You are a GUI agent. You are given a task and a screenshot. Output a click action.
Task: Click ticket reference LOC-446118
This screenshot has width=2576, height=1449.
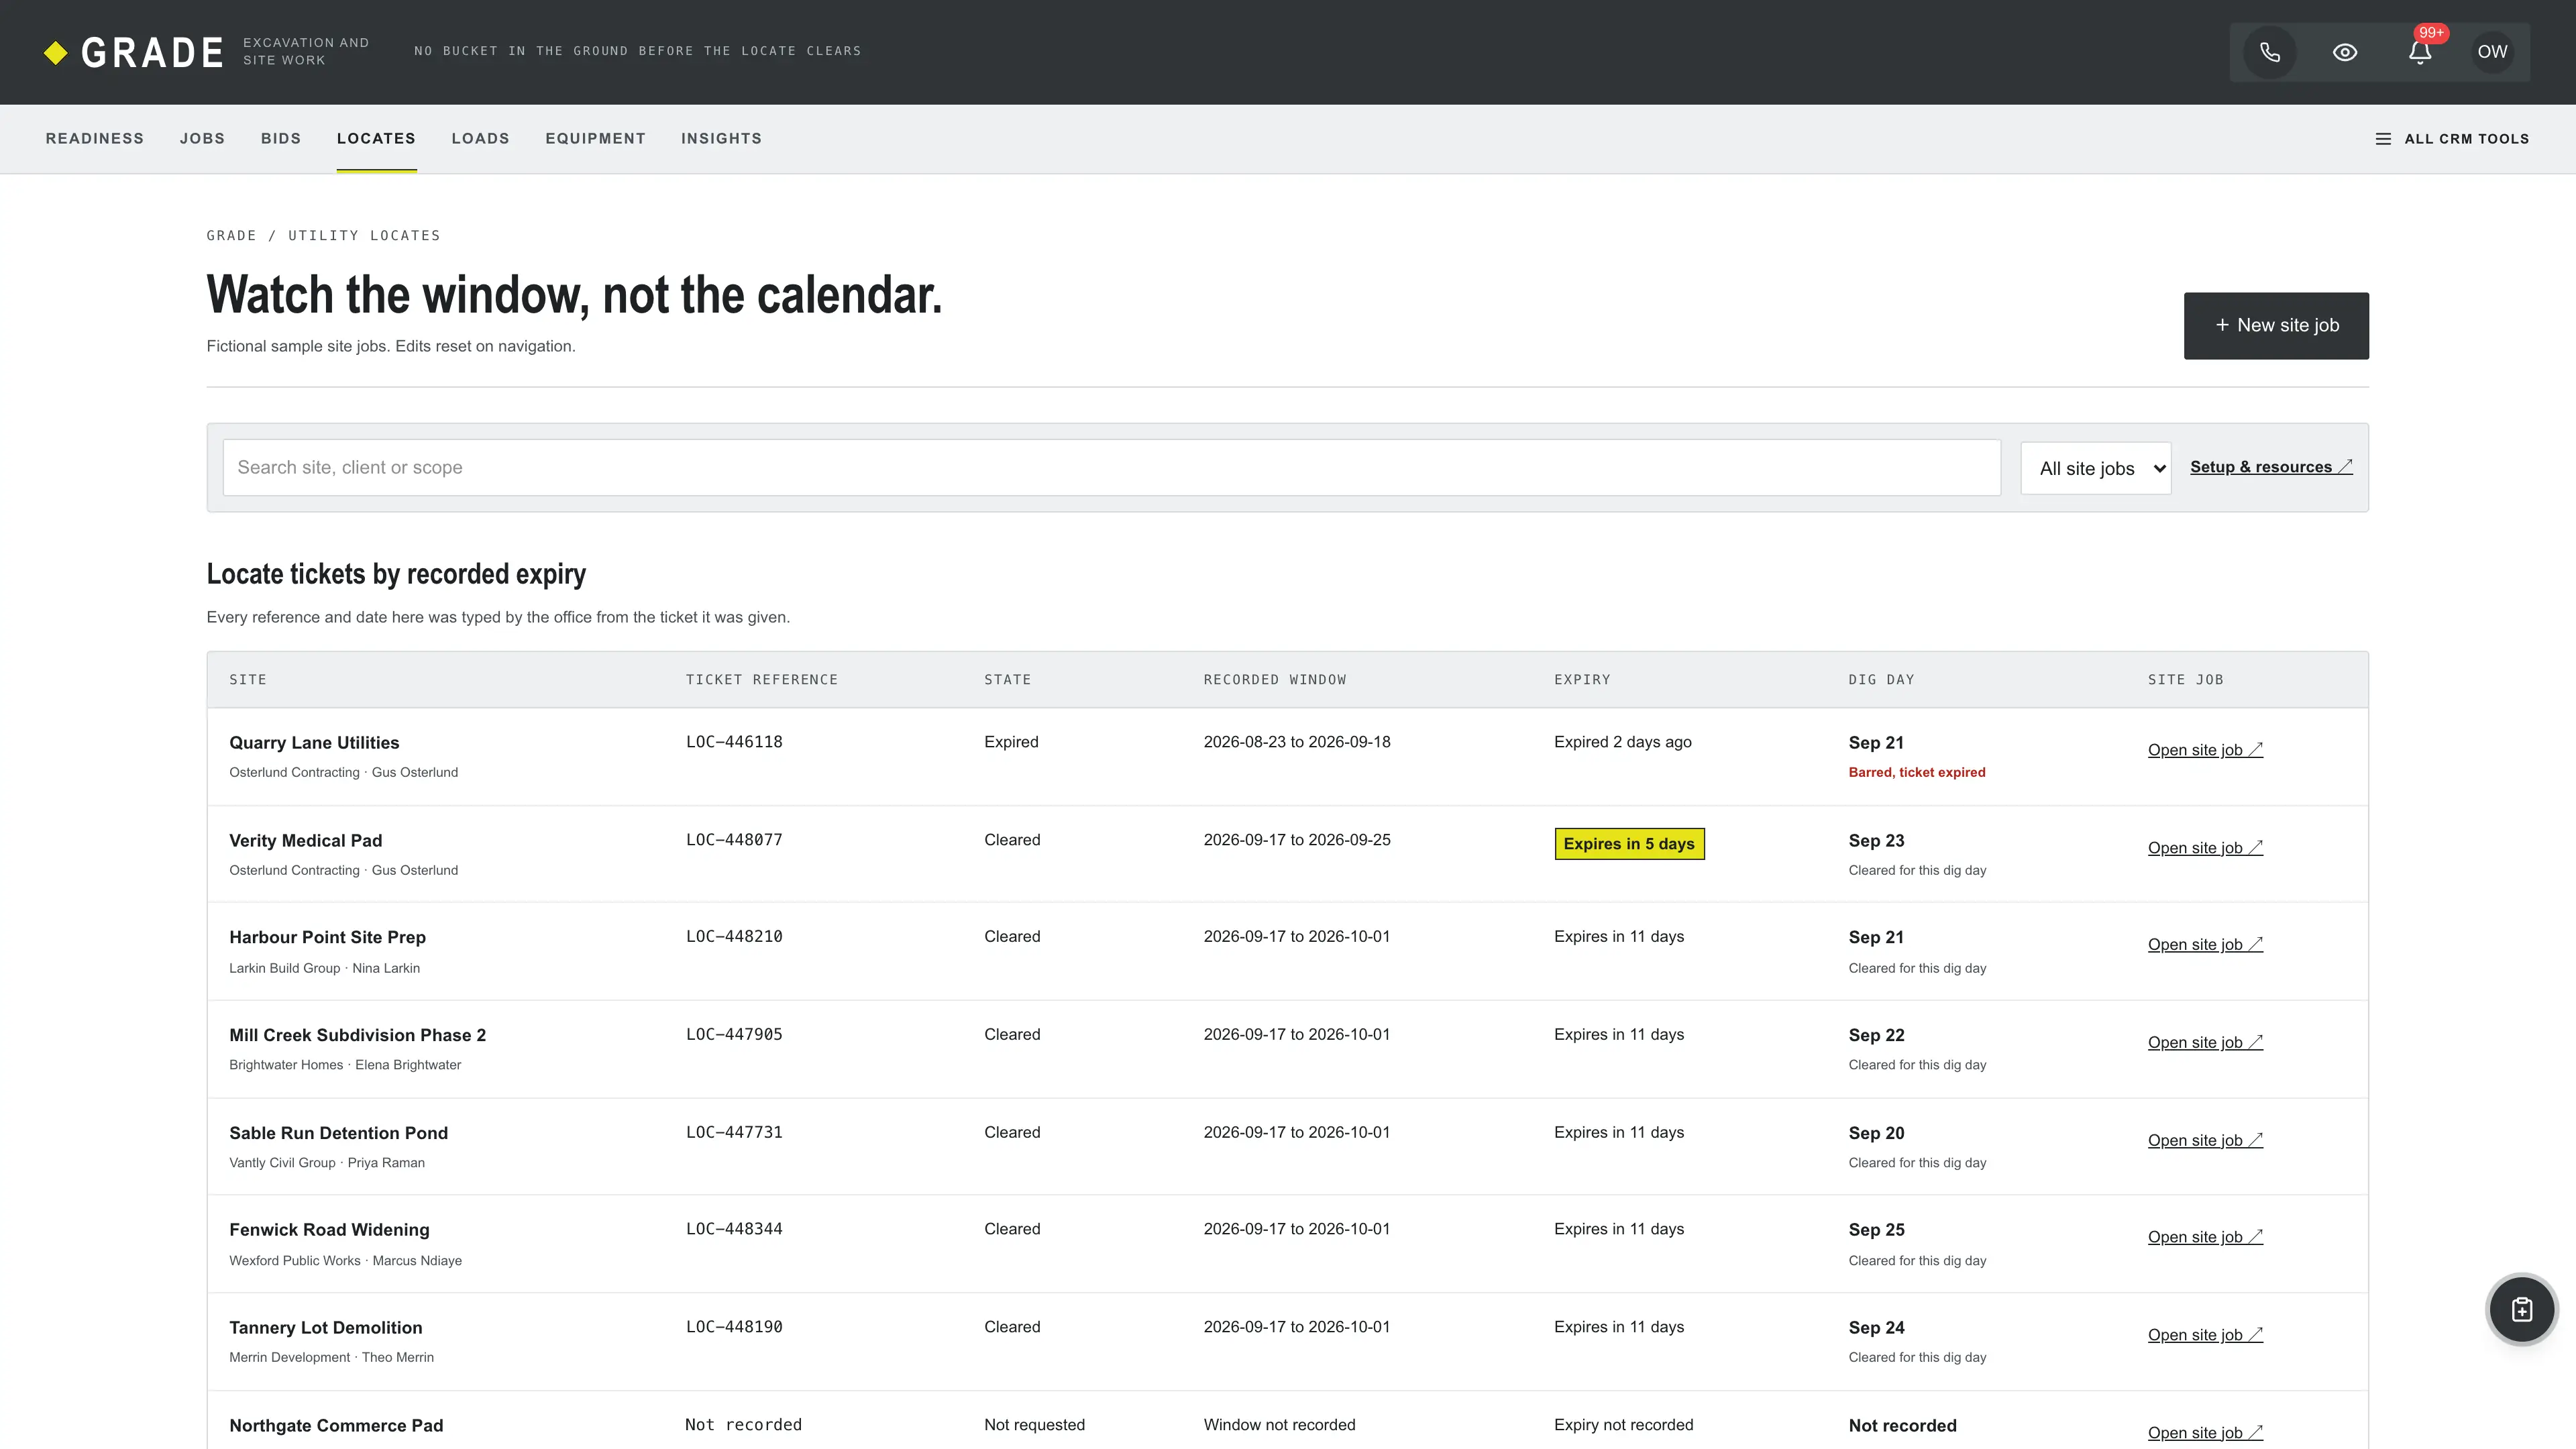click(x=734, y=742)
